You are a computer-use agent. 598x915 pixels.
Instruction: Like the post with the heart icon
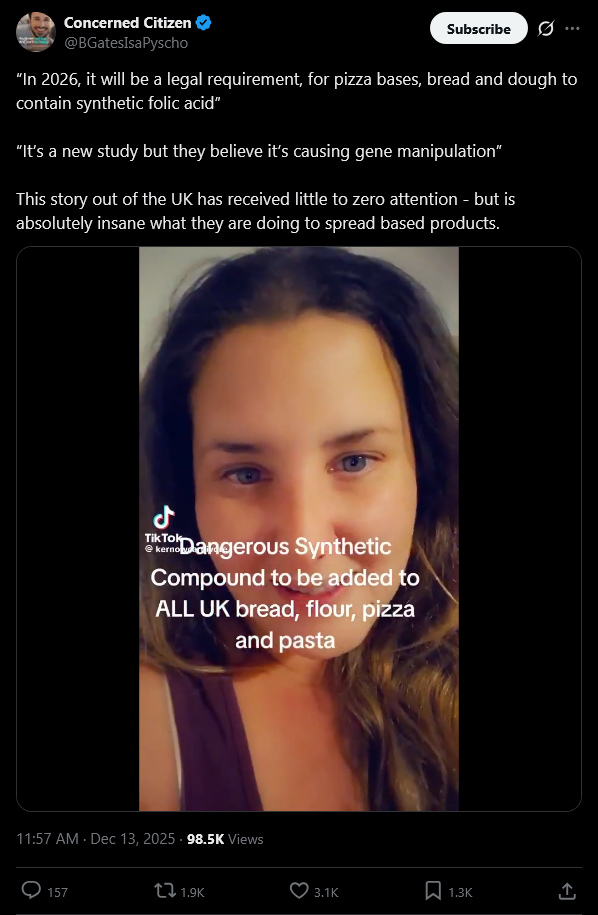[x=299, y=890]
